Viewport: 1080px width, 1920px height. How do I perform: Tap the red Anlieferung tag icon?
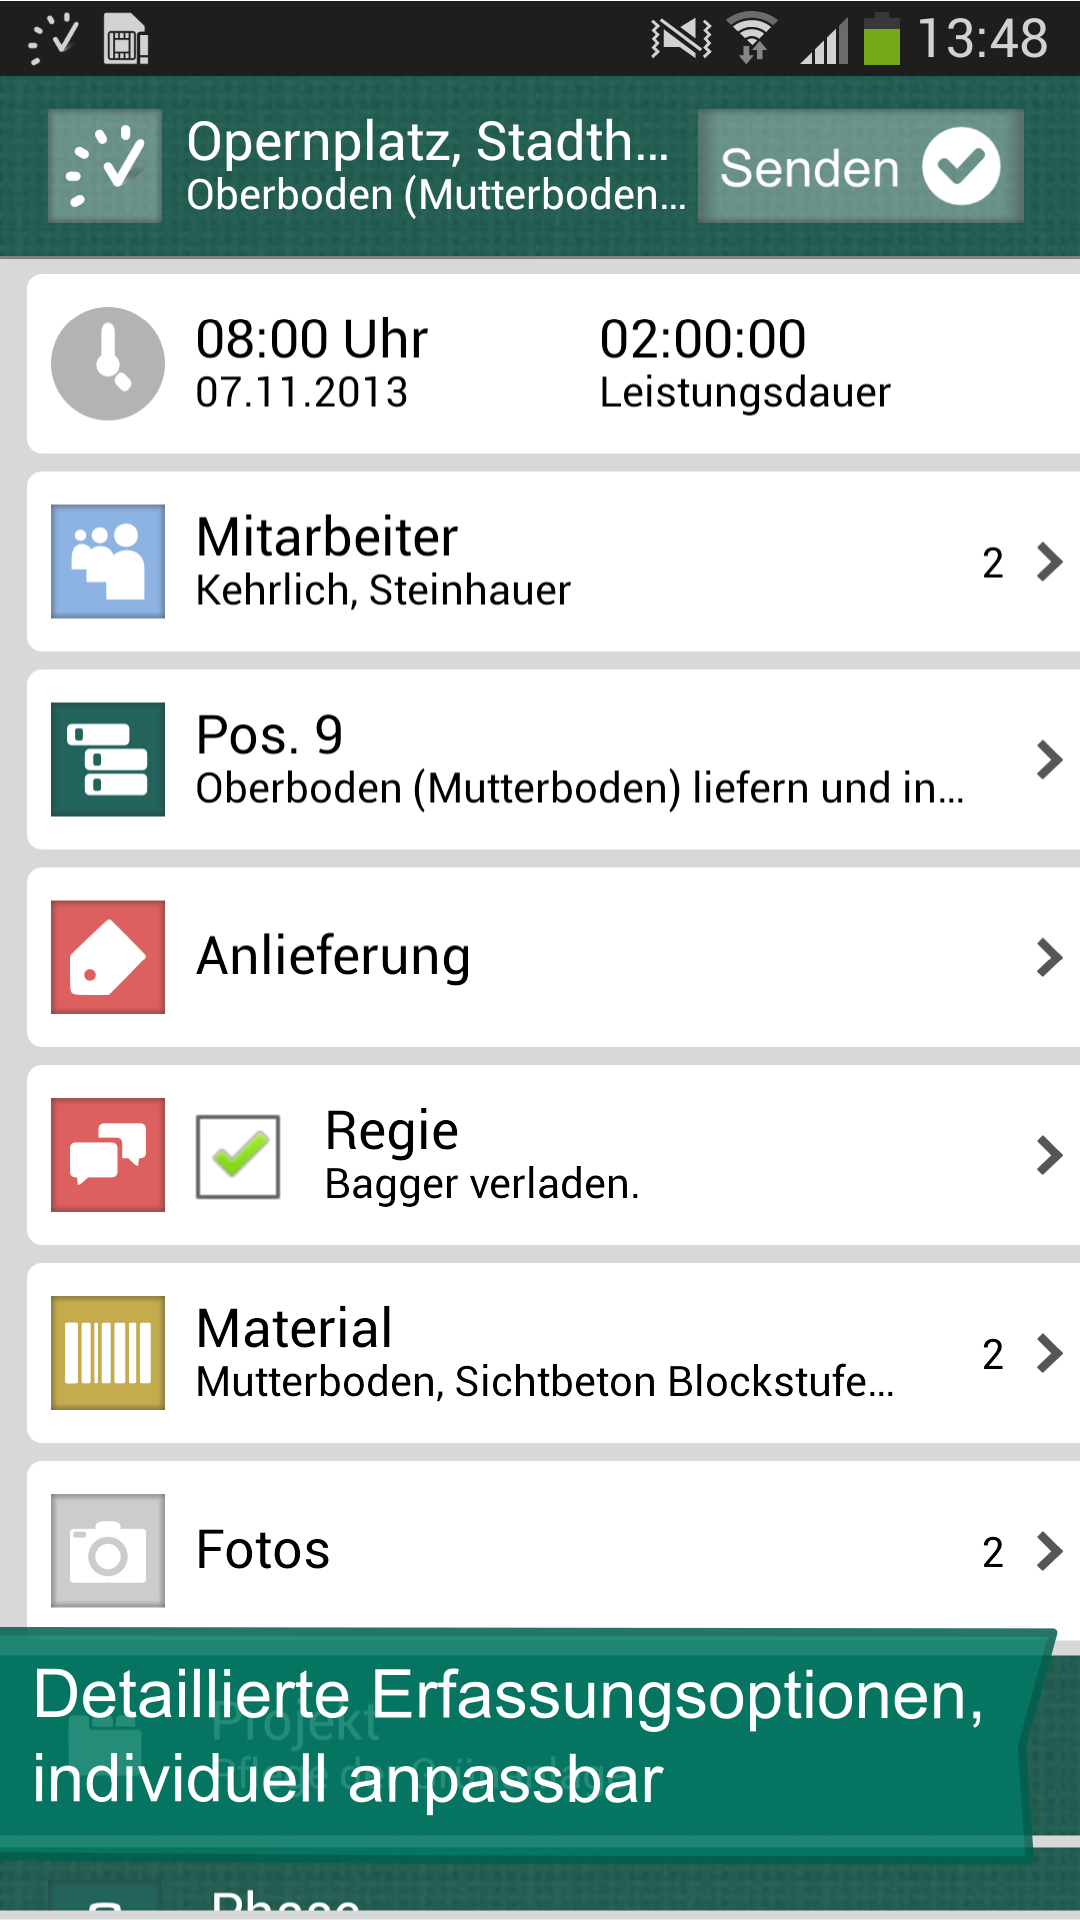tap(108, 957)
